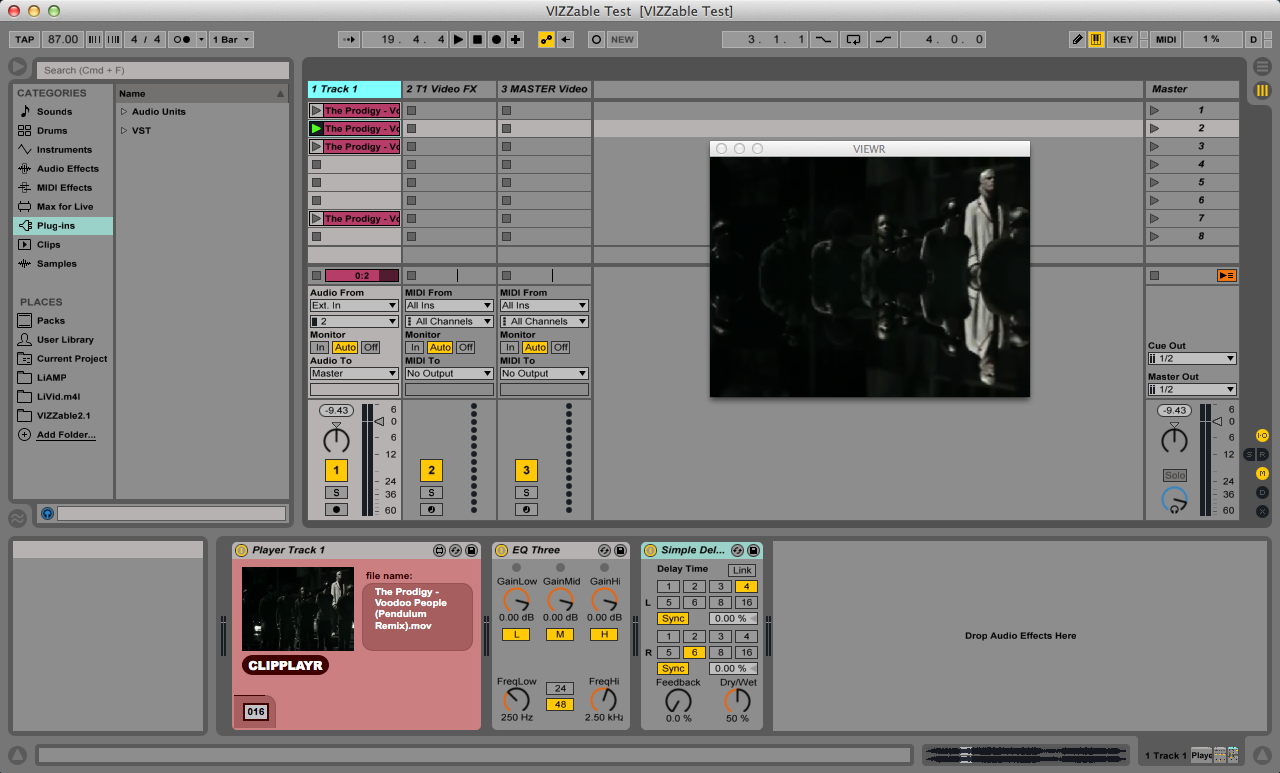Toggle the Punch-In switch
1280x773 pixels.
pos(823,40)
